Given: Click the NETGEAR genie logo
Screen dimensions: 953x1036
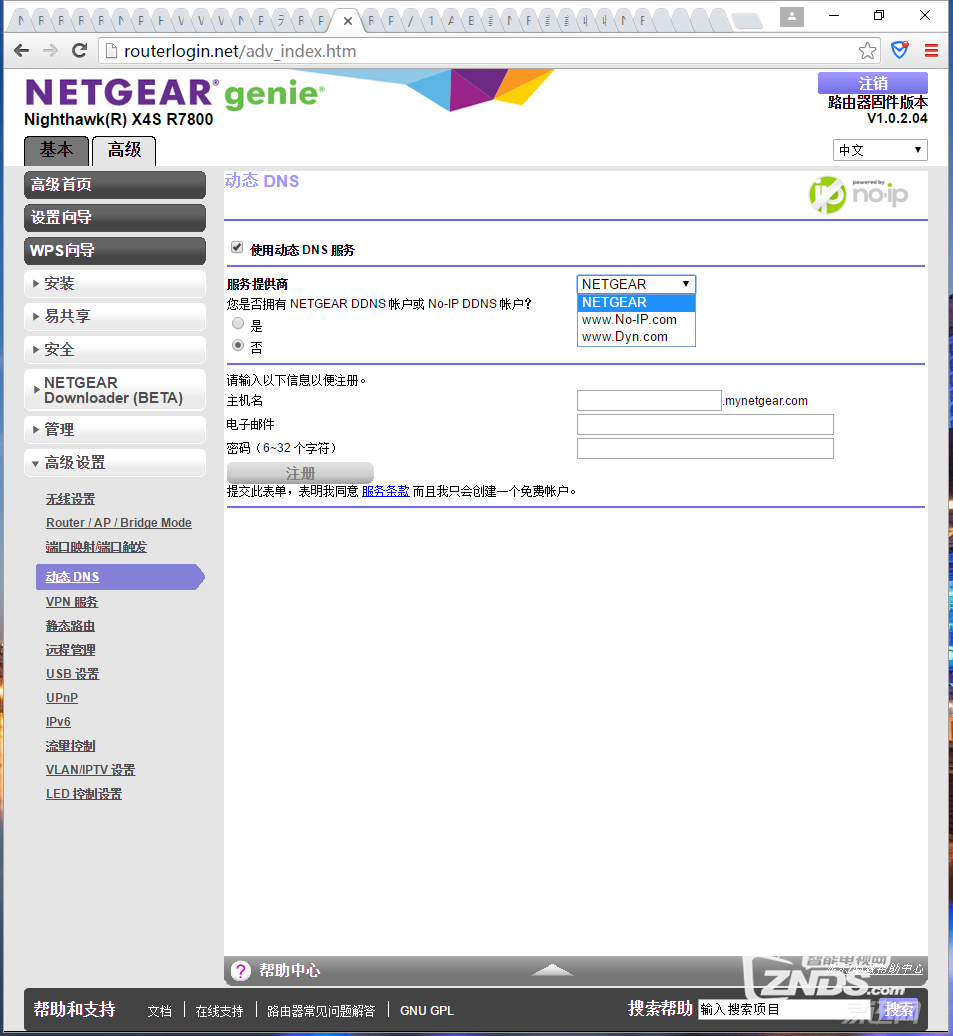Looking at the screenshot, I should click(x=175, y=93).
